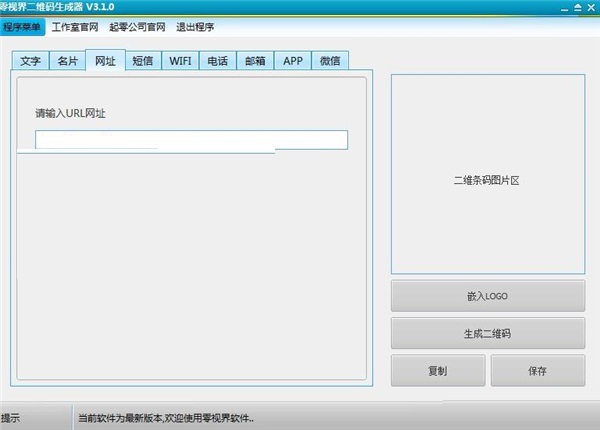The width and height of the screenshot is (600, 430).
Task: Click the 二维条码图片区 preview area
Action: click(488, 174)
